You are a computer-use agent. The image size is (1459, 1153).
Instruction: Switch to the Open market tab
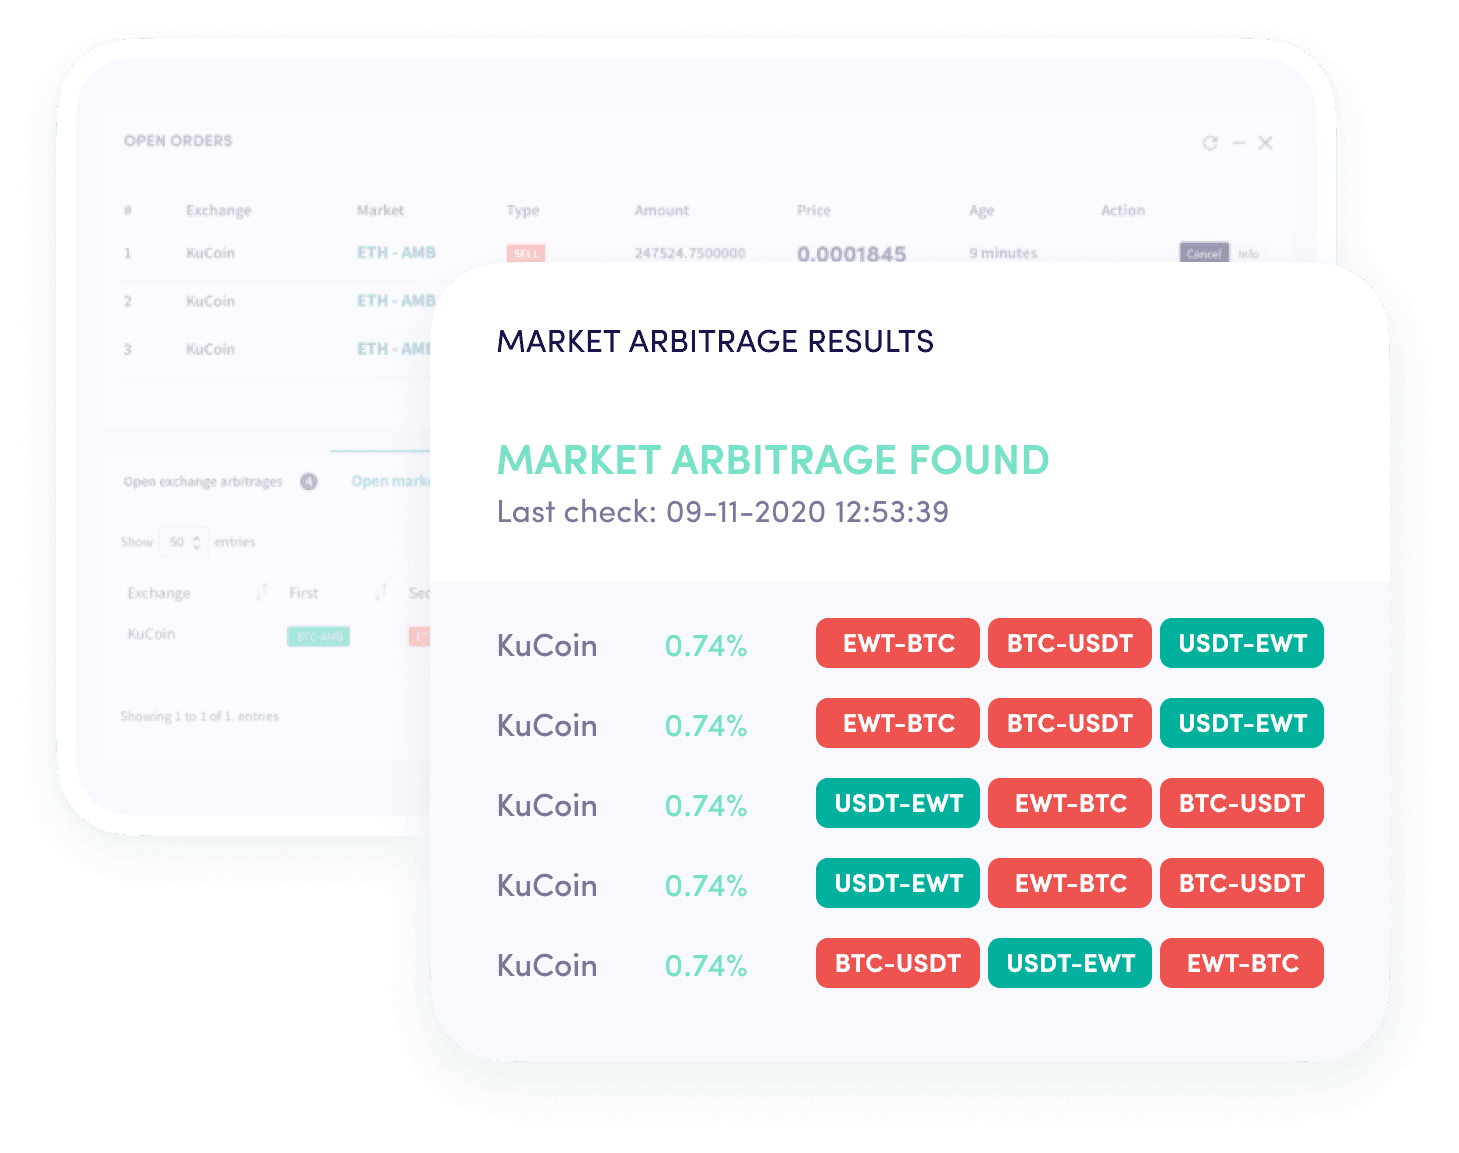click(391, 481)
